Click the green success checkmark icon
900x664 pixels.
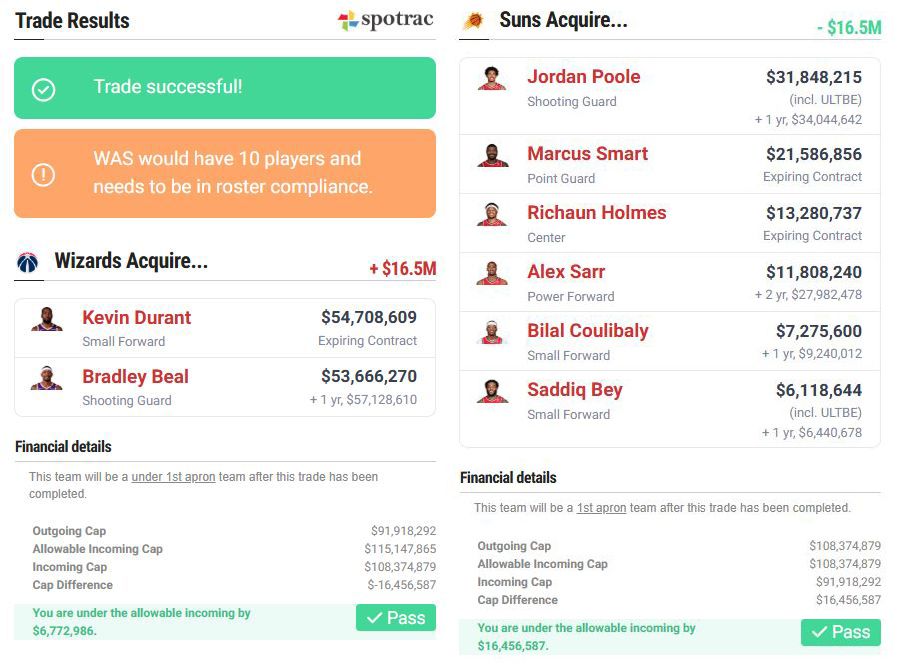pyautogui.click(x=43, y=88)
